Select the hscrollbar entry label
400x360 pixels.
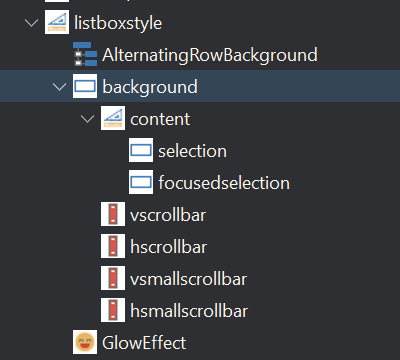169,247
